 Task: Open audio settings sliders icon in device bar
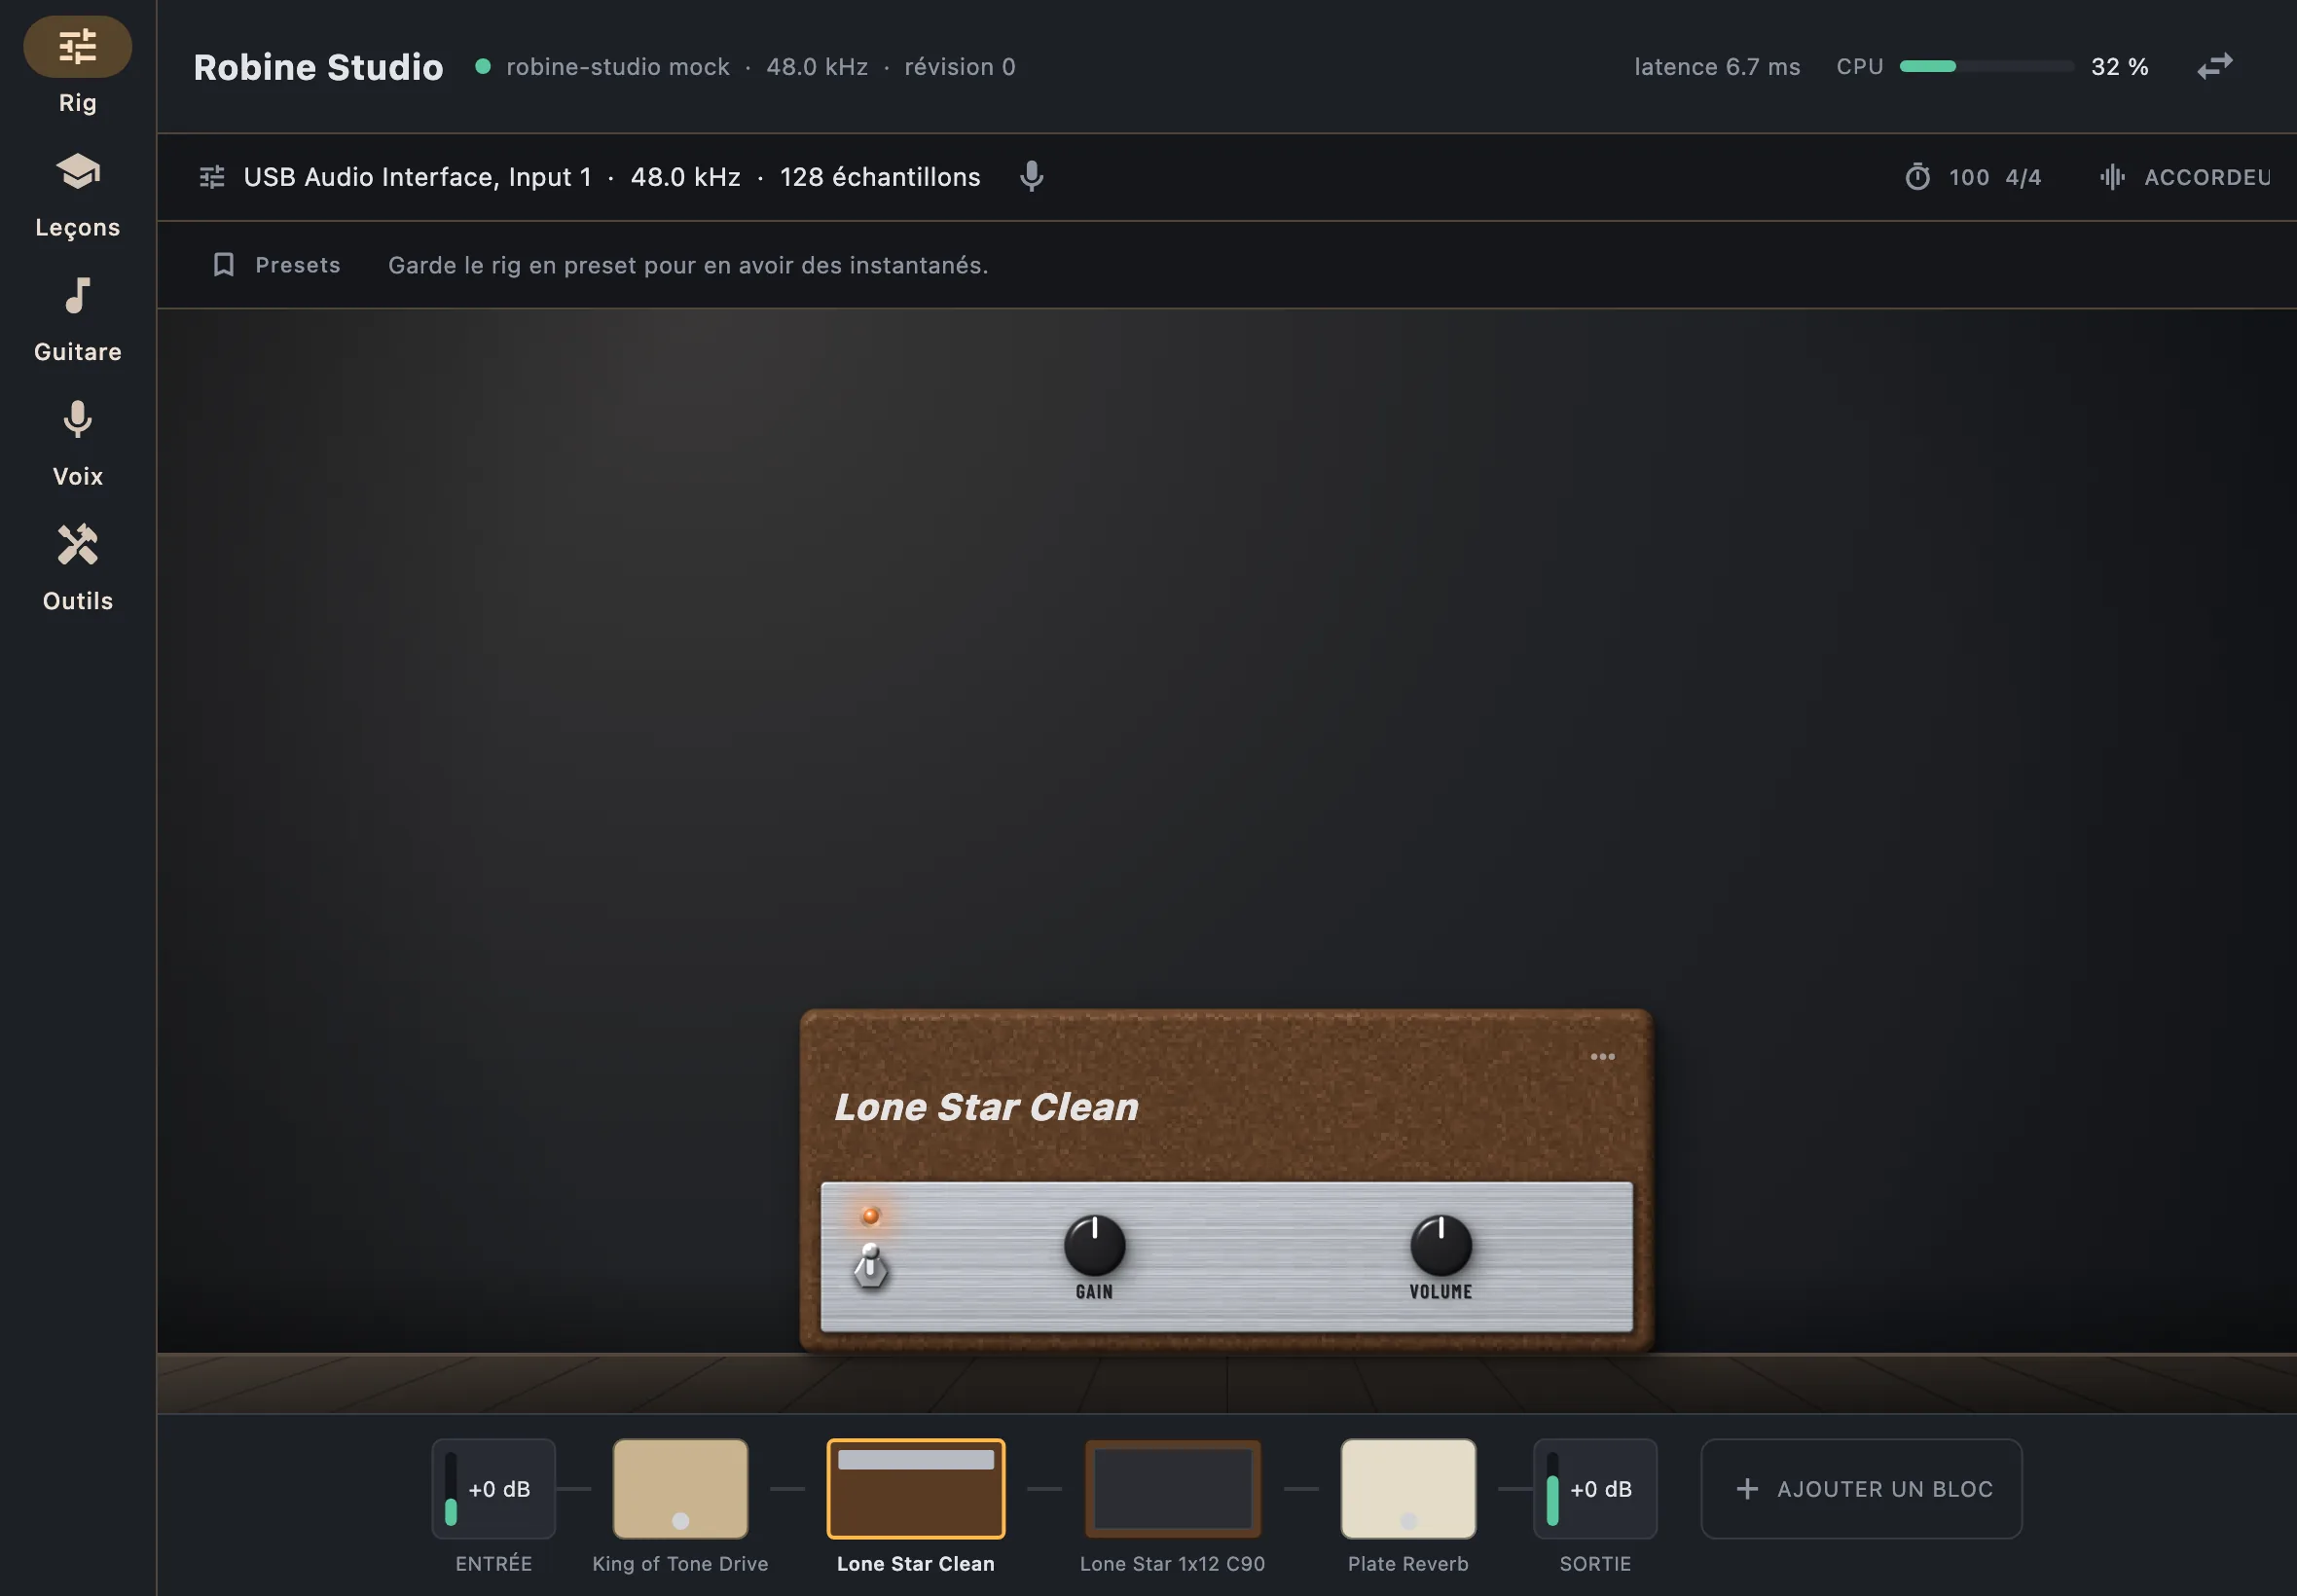pyautogui.click(x=212, y=177)
